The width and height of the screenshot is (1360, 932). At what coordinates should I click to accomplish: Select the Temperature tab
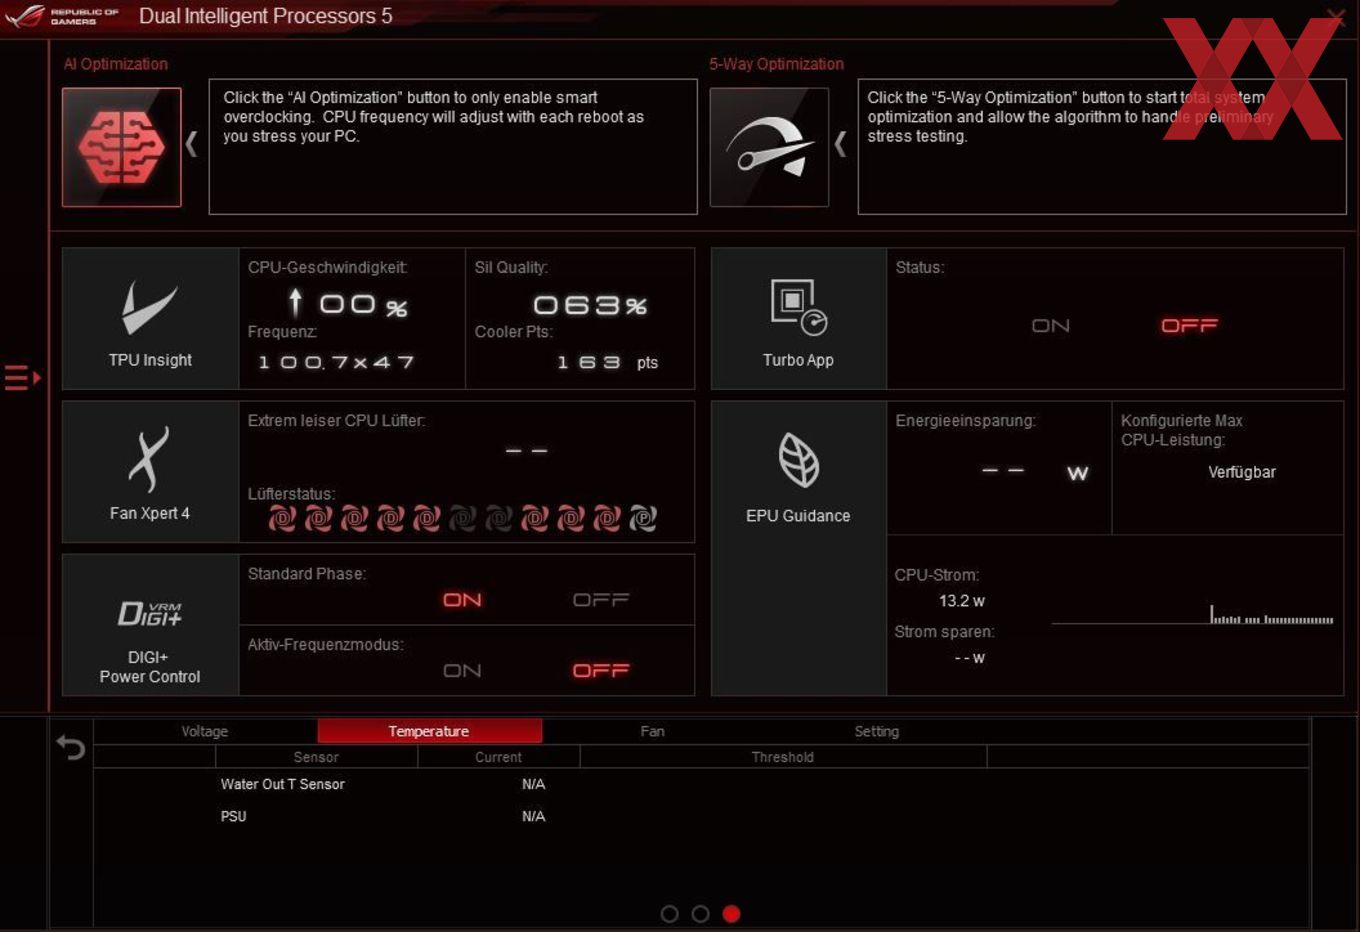pos(430,731)
